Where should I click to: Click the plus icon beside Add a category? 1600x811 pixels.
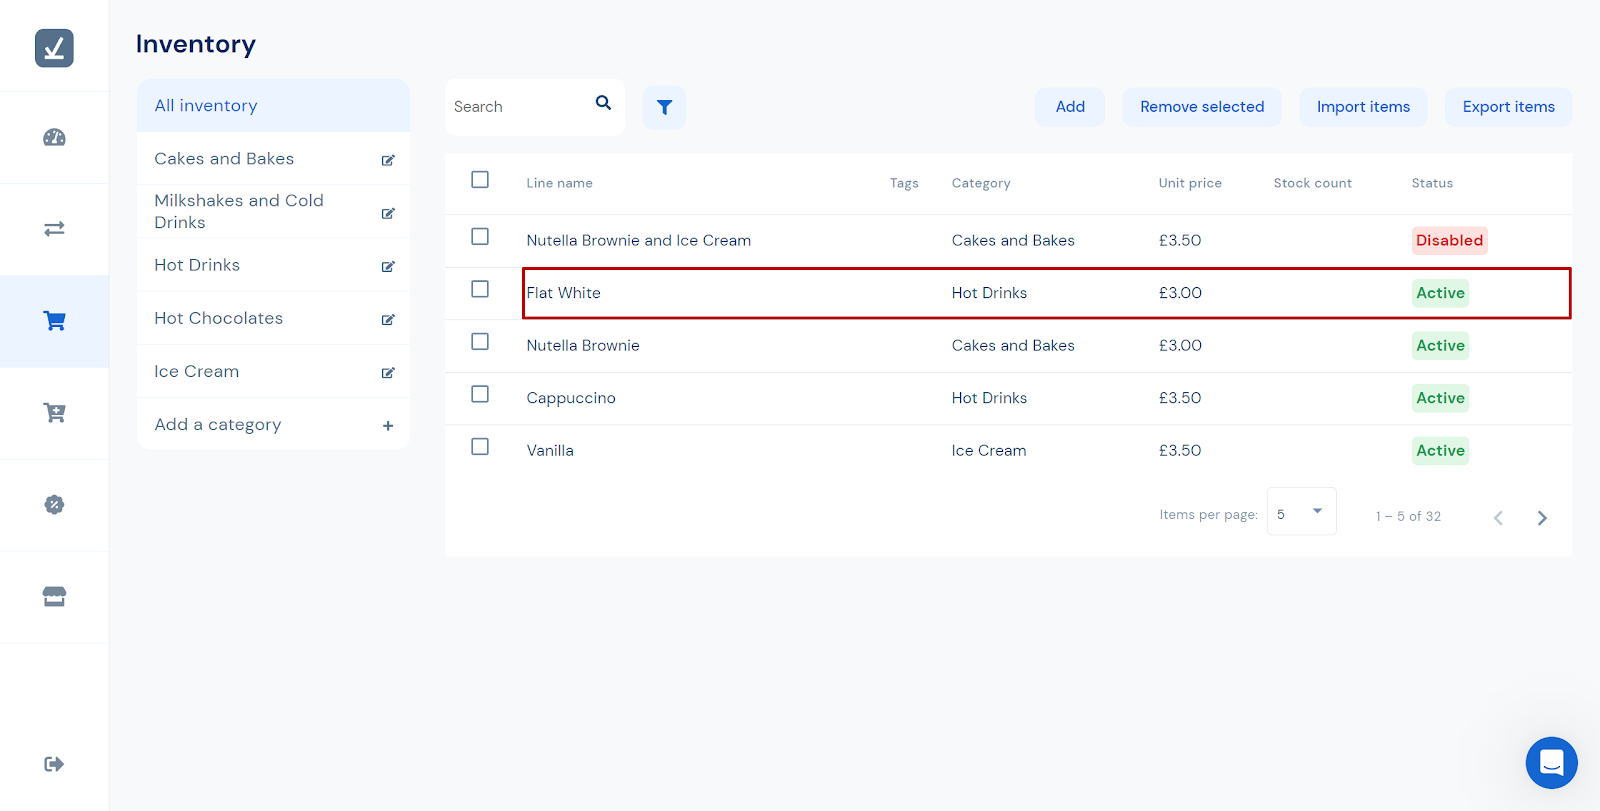388,426
